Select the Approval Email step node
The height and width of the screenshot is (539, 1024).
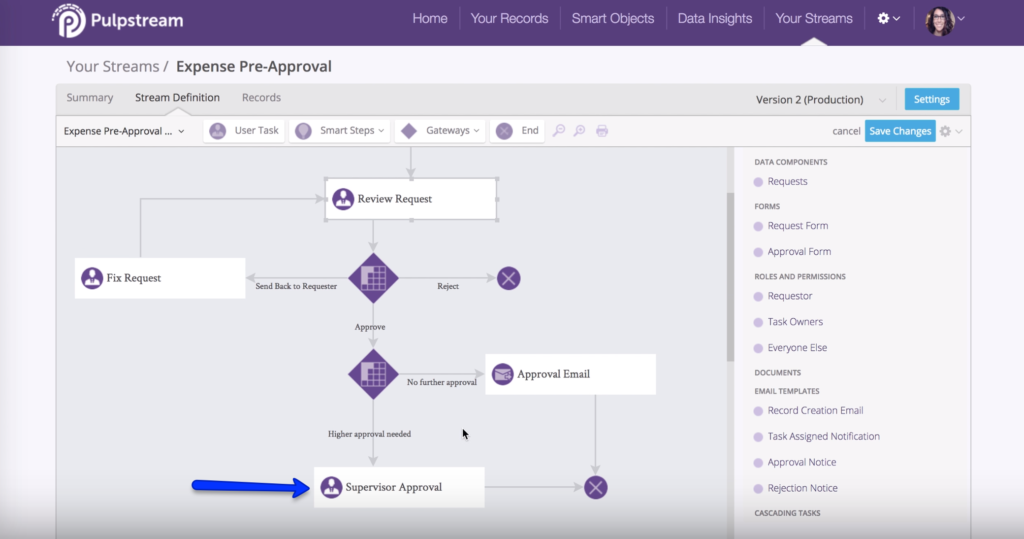[x=570, y=374]
